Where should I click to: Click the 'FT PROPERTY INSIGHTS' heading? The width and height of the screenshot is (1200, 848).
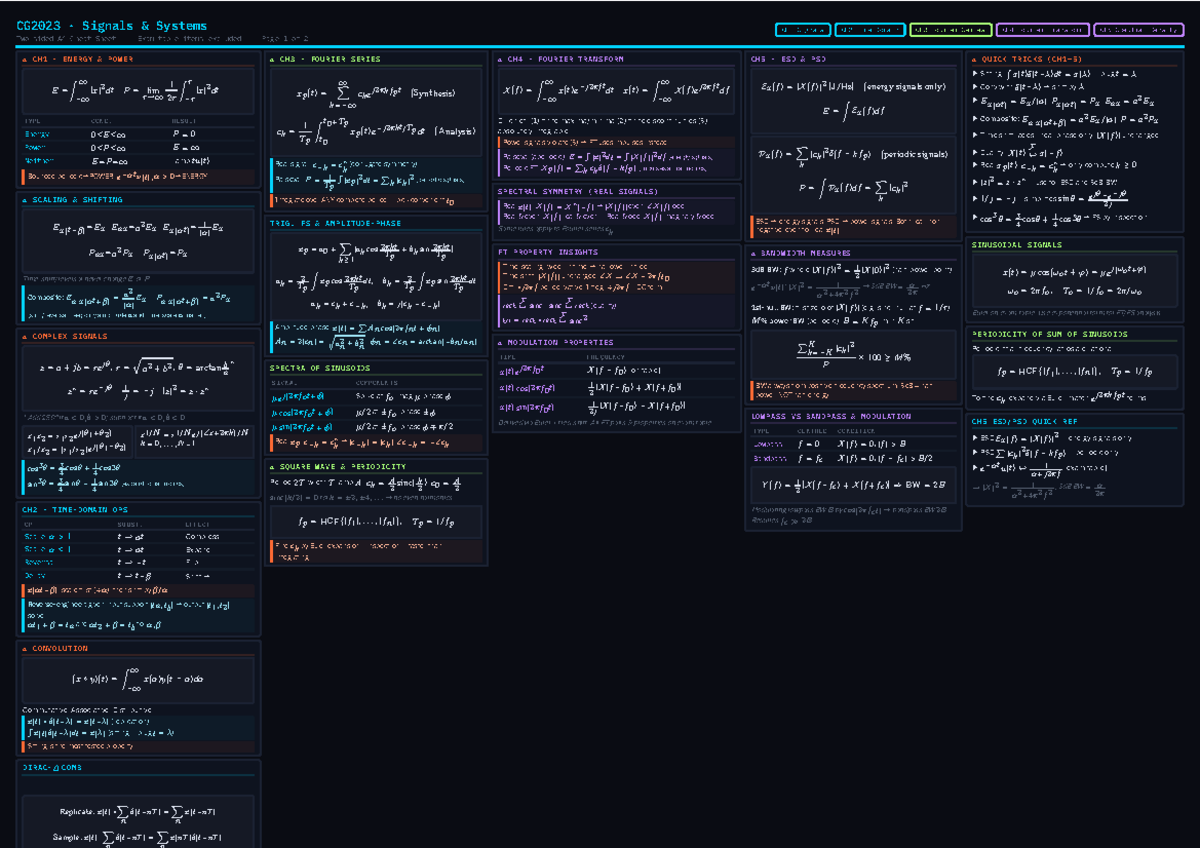click(546, 252)
